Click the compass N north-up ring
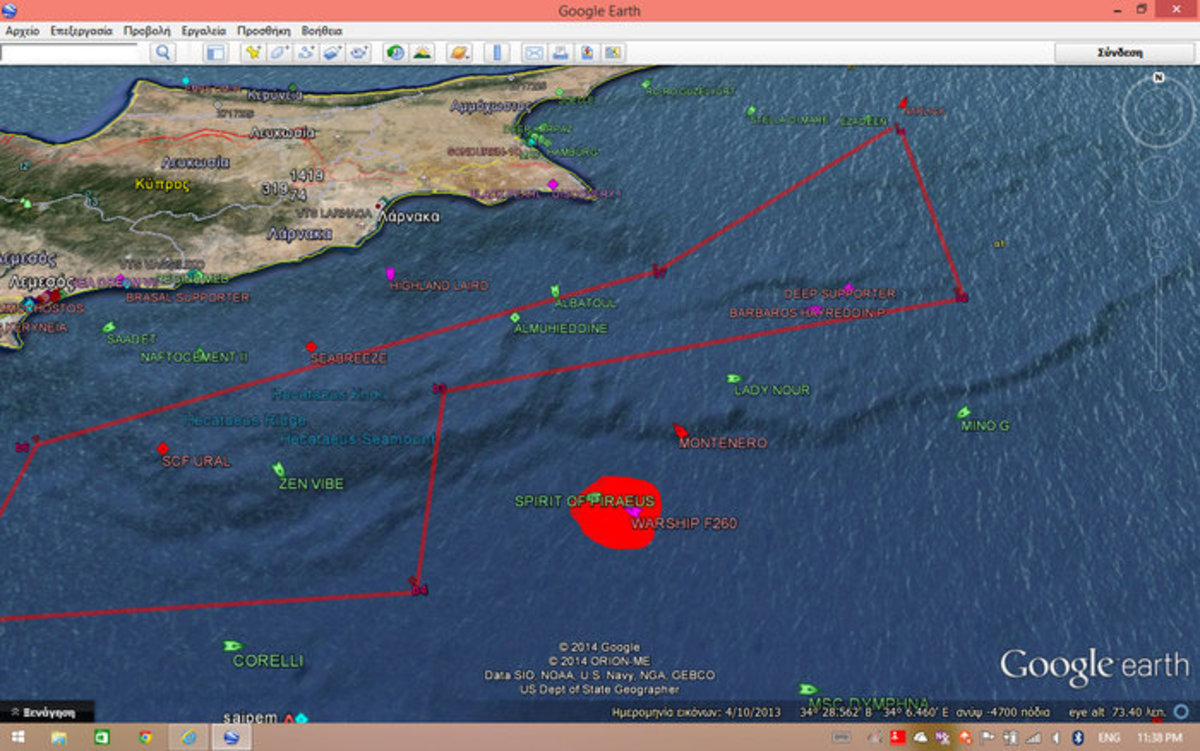The width and height of the screenshot is (1200, 751). pos(1158,77)
